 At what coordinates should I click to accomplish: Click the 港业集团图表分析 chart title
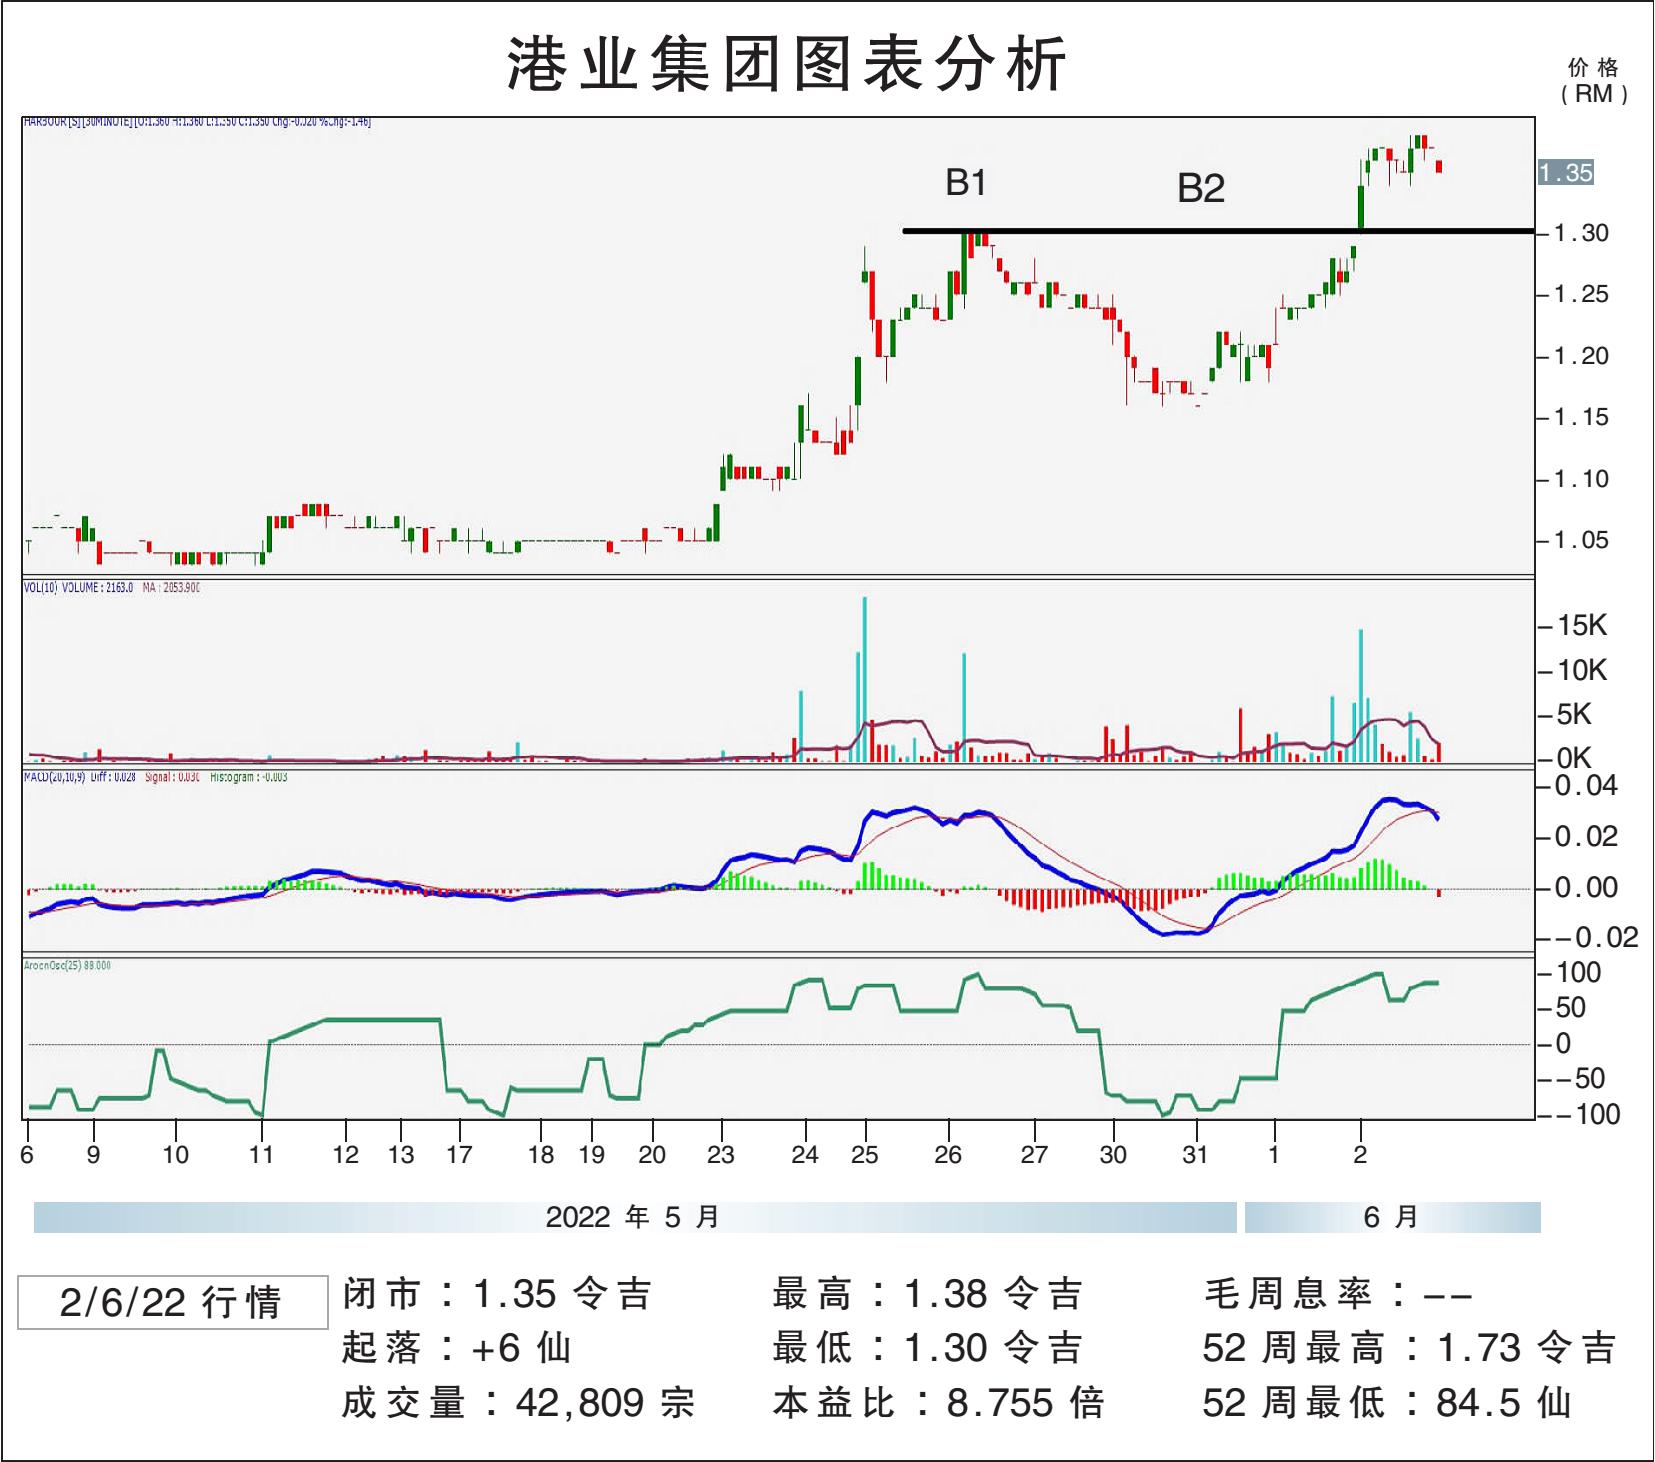point(787,64)
